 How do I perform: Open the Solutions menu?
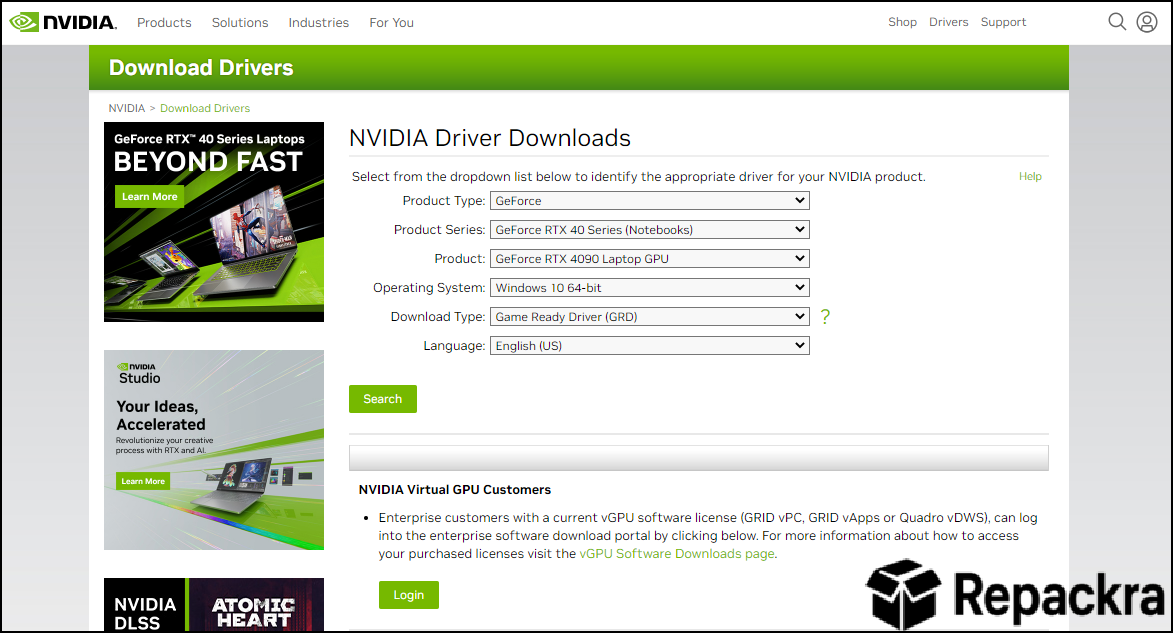click(x=239, y=22)
